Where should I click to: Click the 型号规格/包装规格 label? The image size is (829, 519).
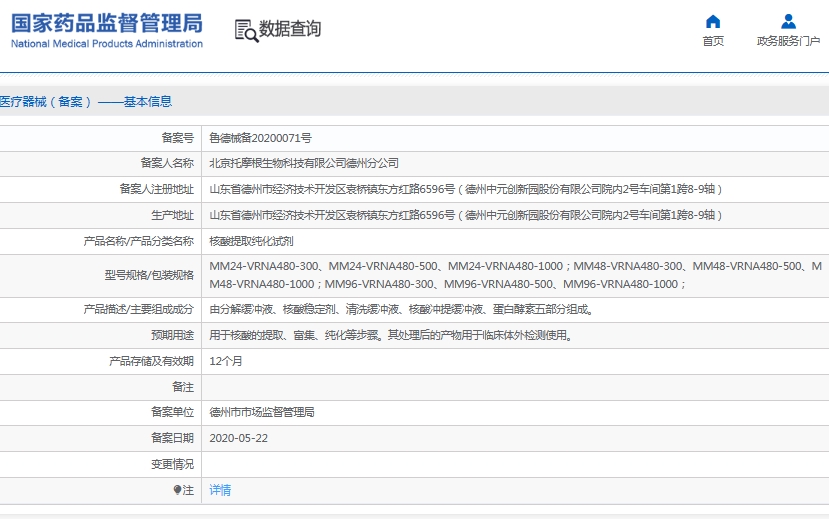click(x=149, y=275)
